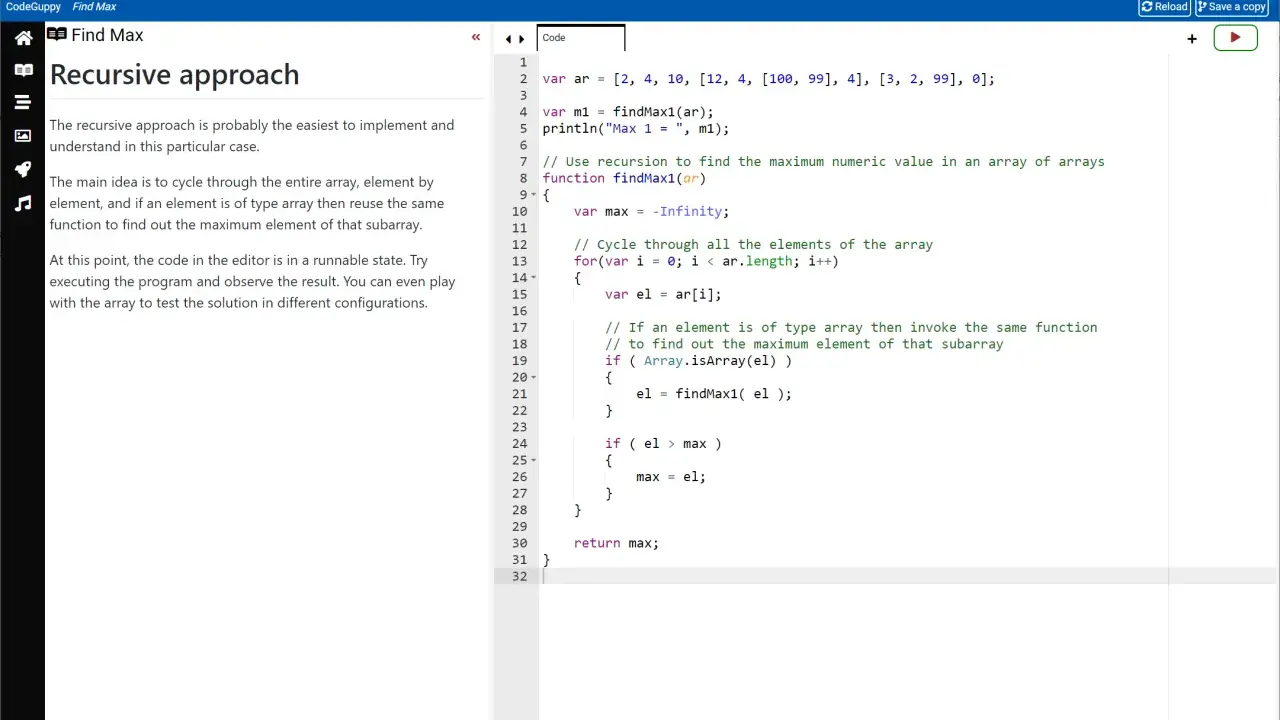Screen dimensions: 1280x720
Task: Click the Find Max title in top bar
Action: pyautogui.click(x=94, y=7)
